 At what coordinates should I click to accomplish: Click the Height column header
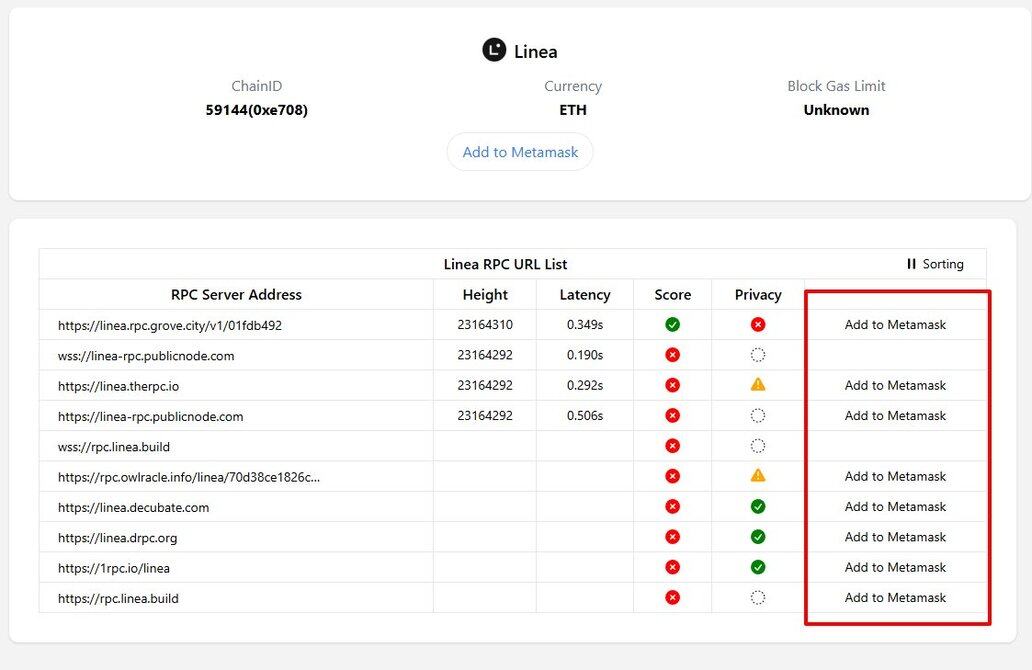click(485, 294)
